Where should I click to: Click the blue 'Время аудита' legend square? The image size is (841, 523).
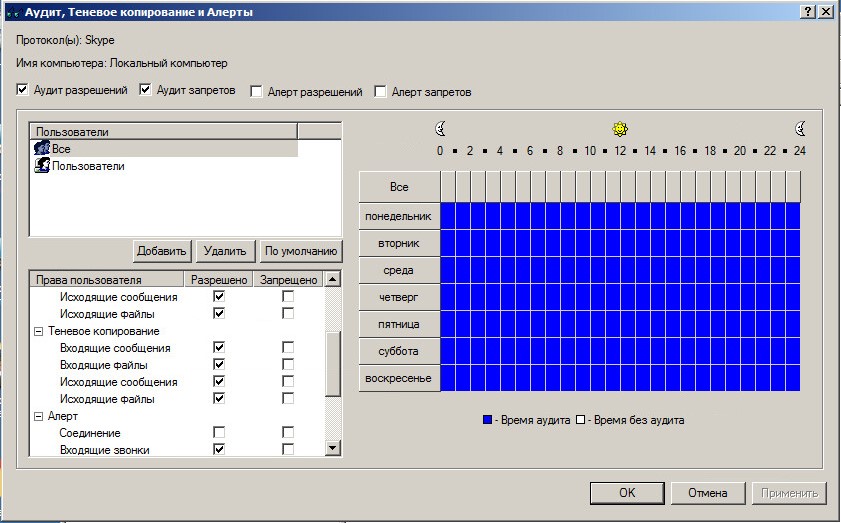(x=488, y=419)
